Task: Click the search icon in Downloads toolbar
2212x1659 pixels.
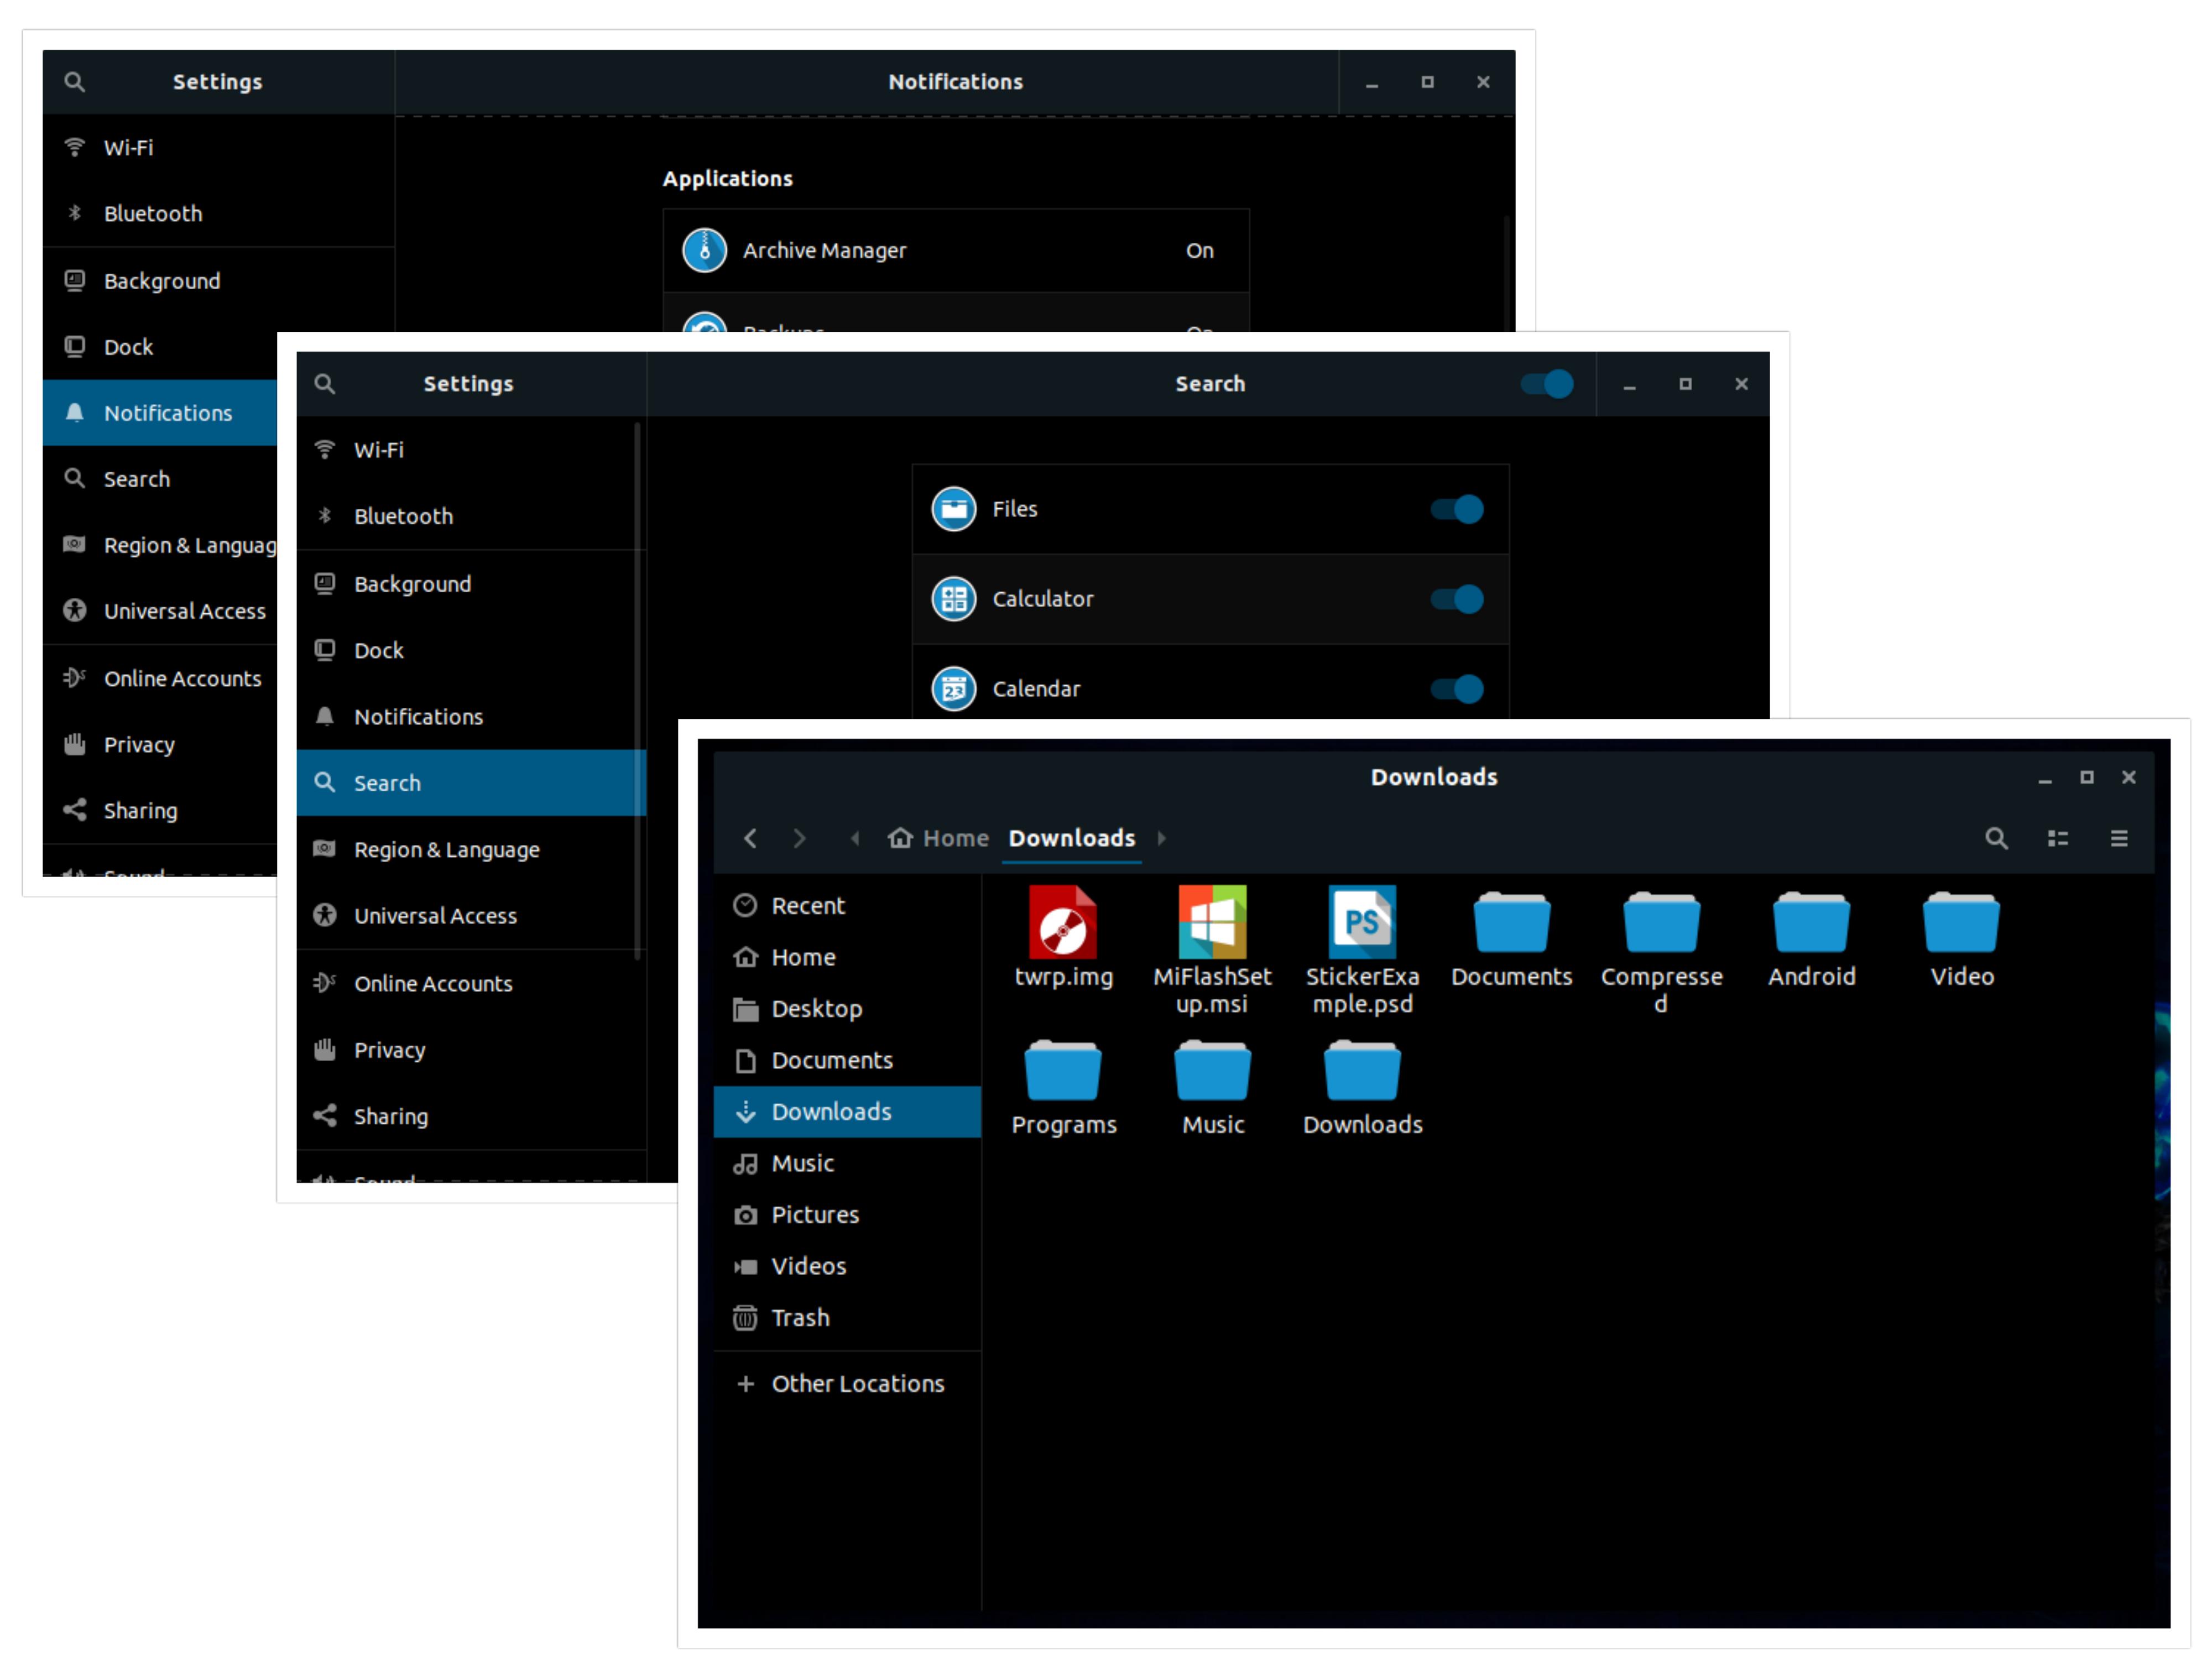Action: pos(1996,838)
